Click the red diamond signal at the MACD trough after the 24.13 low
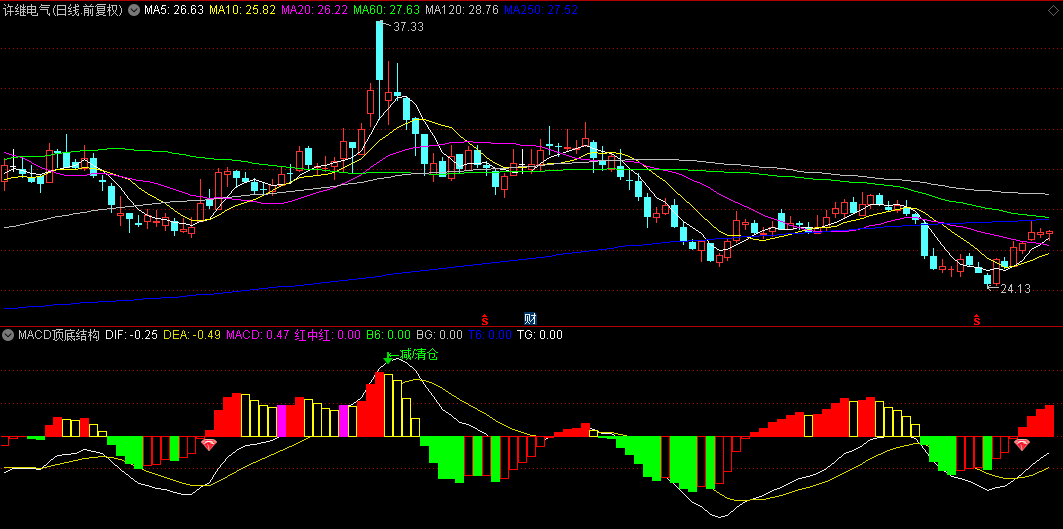This screenshot has width=1063, height=529. pyautogui.click(x=1022, y=444)
